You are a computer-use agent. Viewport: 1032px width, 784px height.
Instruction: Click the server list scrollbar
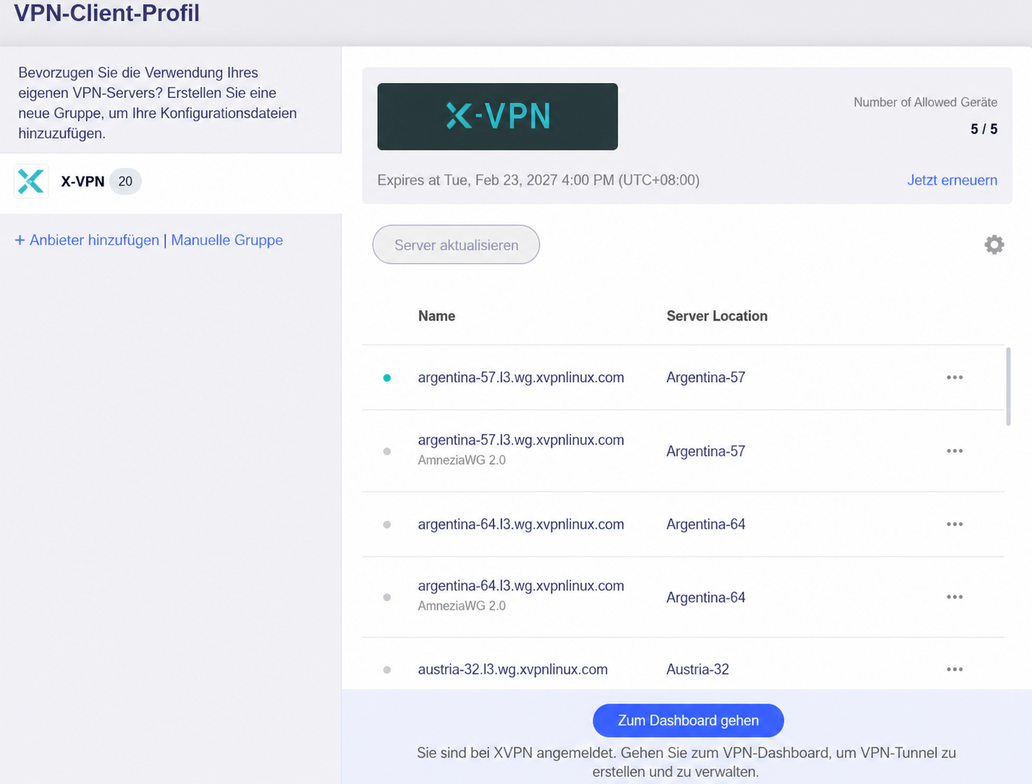pos(1008,386)
